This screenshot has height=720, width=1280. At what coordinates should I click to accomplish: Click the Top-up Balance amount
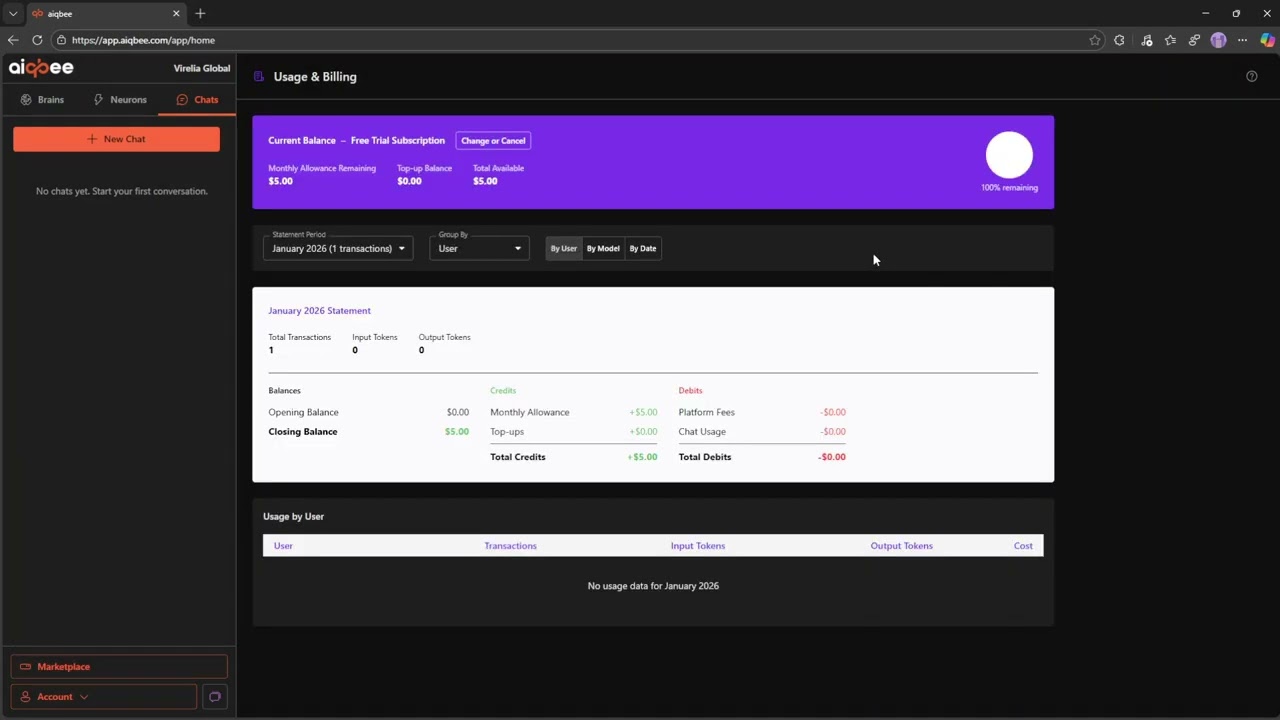pos(409,181)
